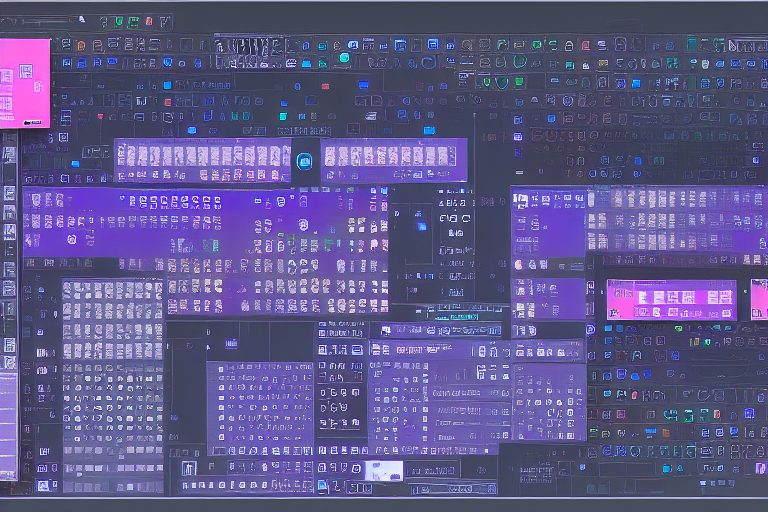Click the bright header block in the top toolbar row
The image size is (768, 512).
tap(250, 46)
